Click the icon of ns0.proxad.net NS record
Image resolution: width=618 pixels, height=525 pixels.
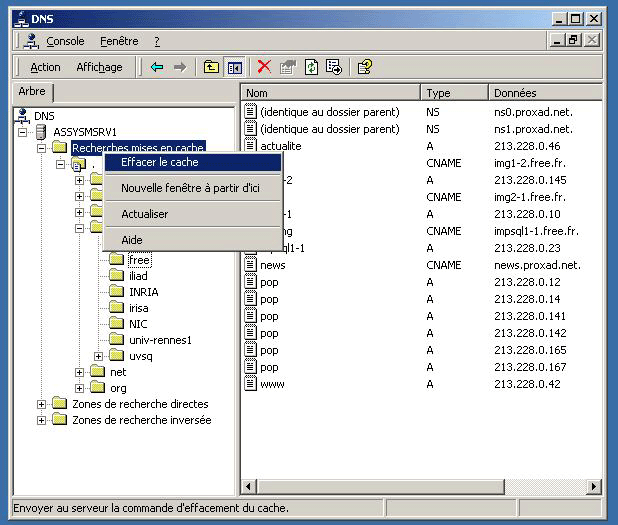coord(250,111)
